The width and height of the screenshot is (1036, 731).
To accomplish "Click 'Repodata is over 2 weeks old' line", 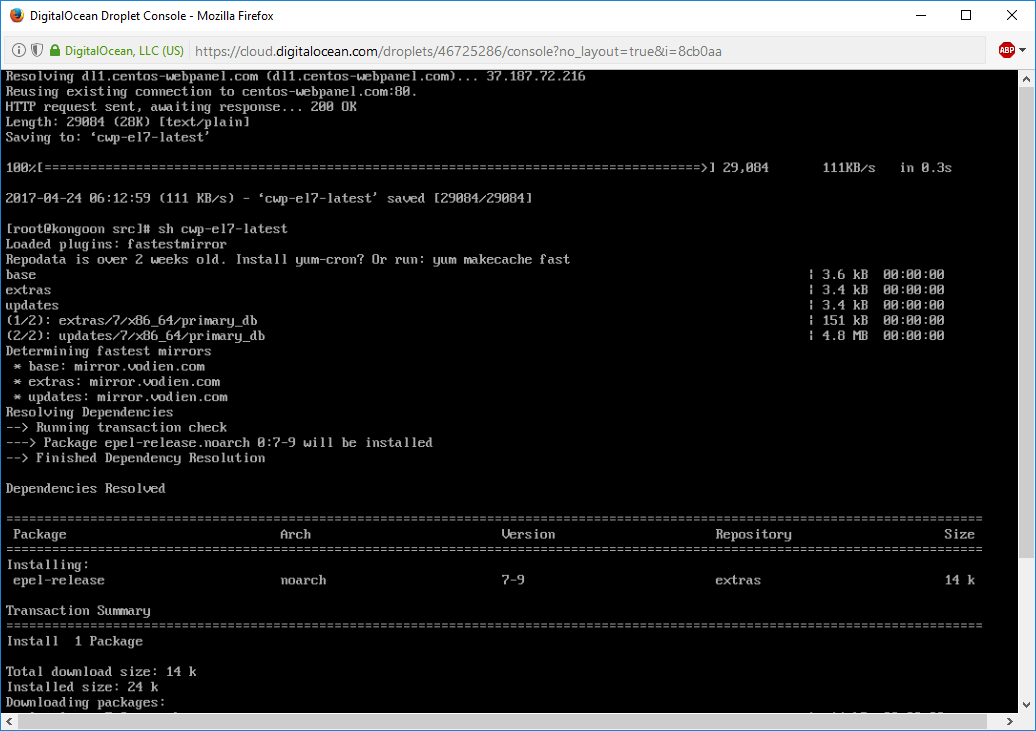I will pyautogui.click(x=288, y=259).
